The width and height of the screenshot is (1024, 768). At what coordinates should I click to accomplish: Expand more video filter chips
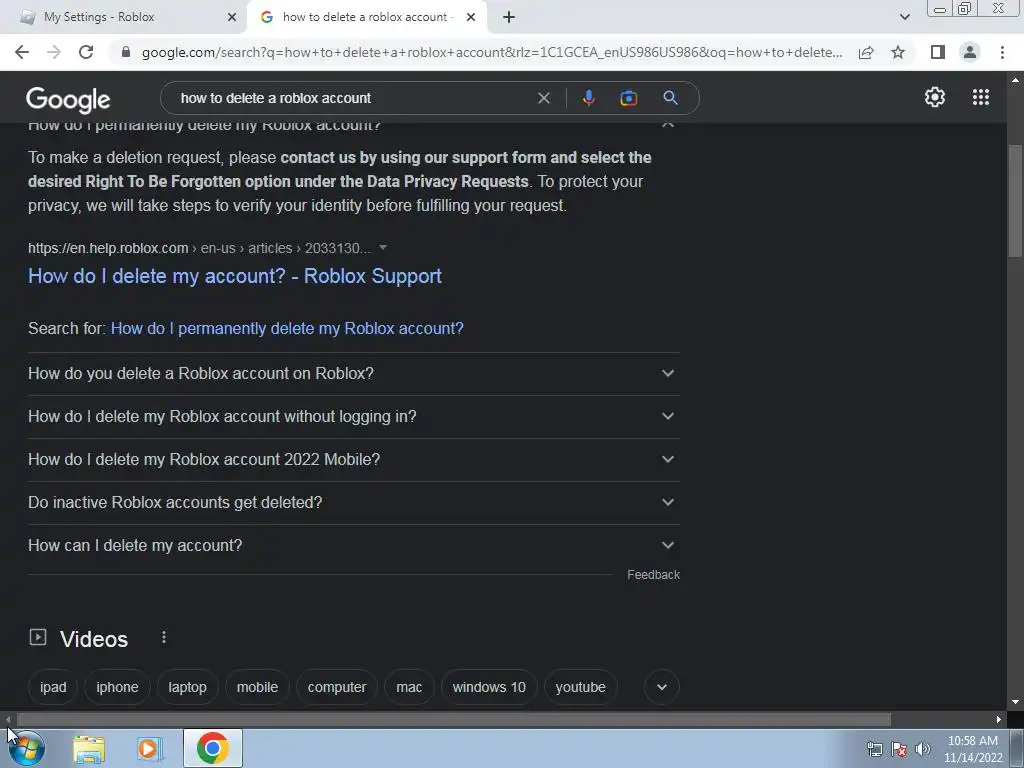click(x=662, y=687)
